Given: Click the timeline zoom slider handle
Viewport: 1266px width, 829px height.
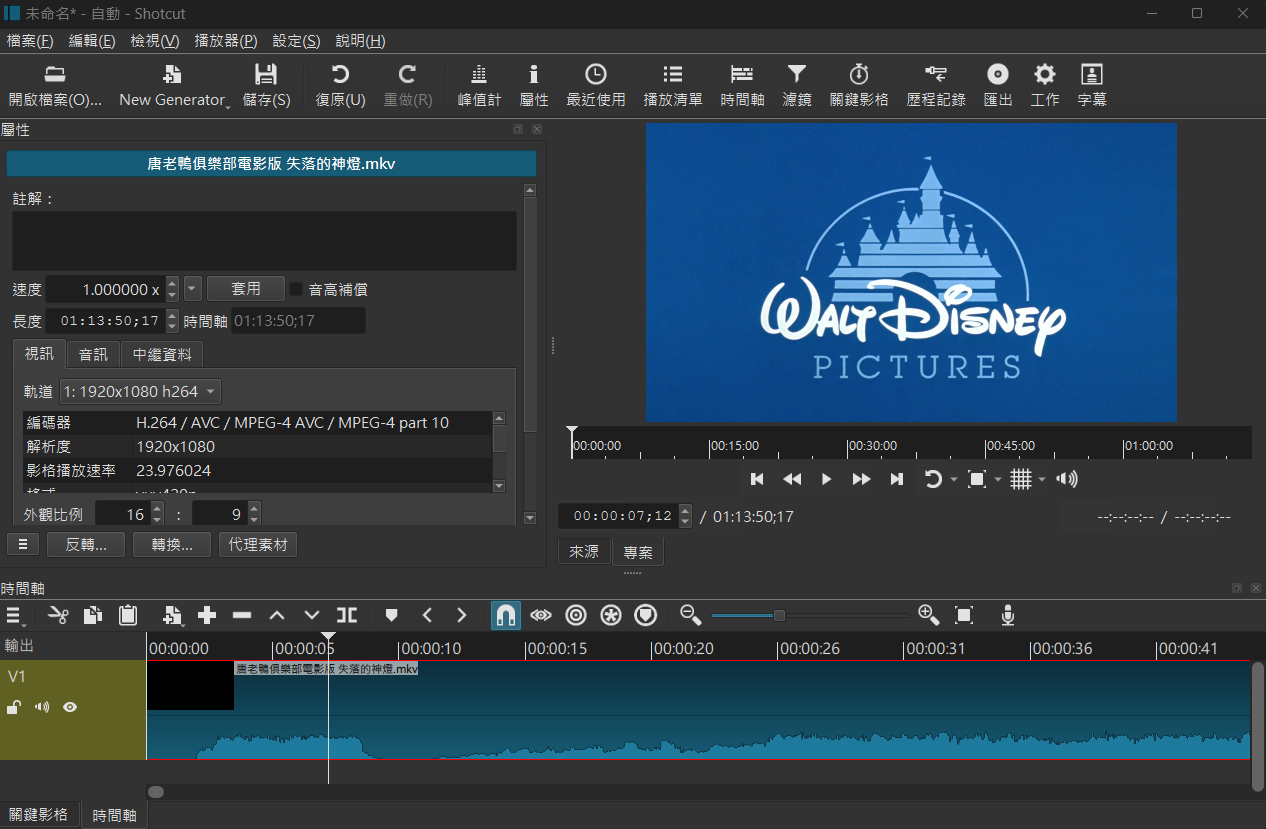Looking at the screenshot, I should click(779, 615).
